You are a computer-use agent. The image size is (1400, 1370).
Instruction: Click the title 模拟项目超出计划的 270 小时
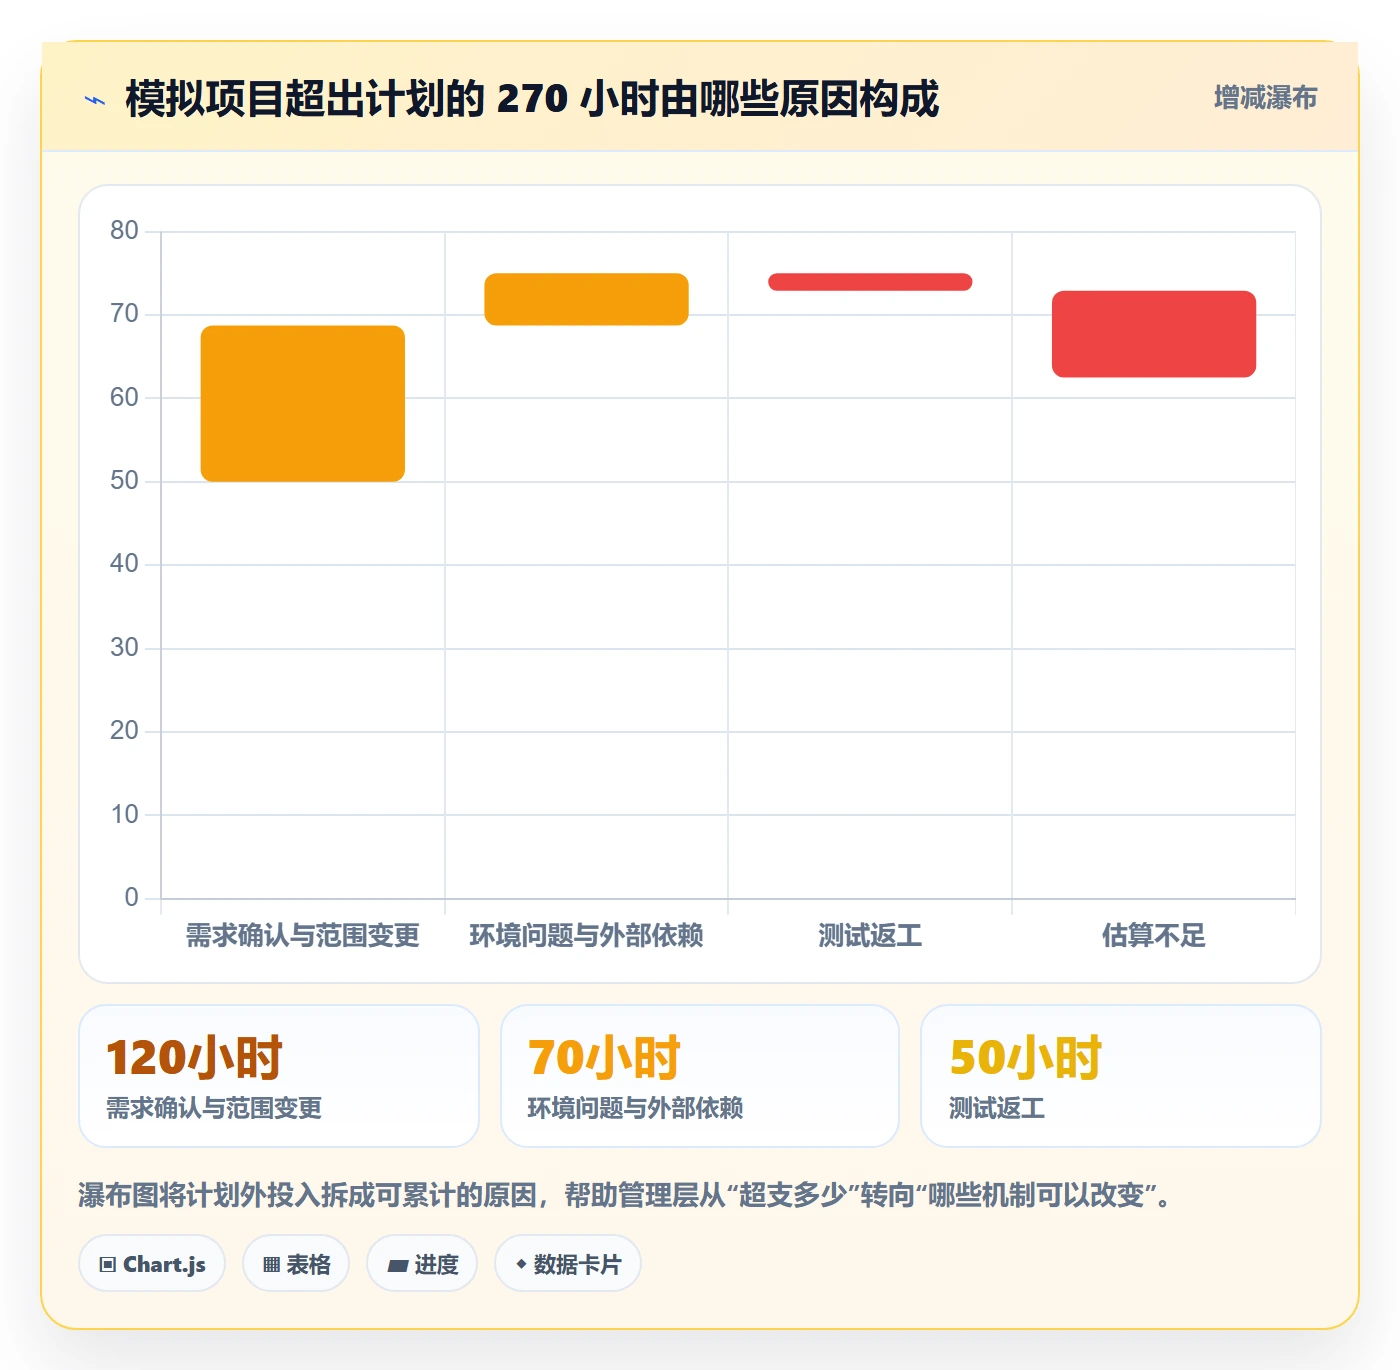532,99
